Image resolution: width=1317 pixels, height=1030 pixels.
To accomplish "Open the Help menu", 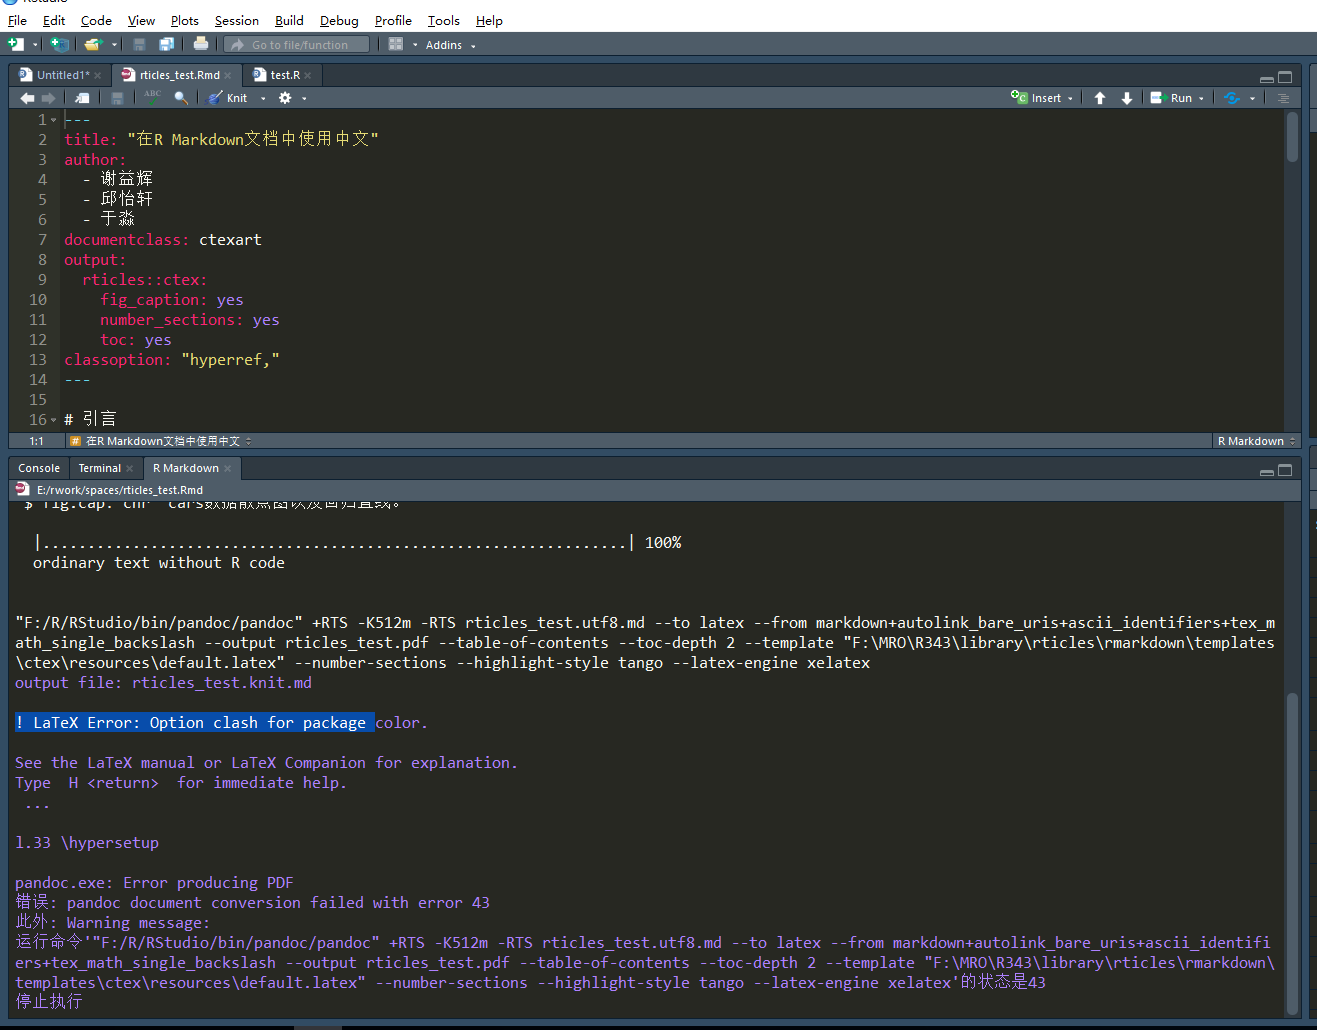I will coord(489,20).
